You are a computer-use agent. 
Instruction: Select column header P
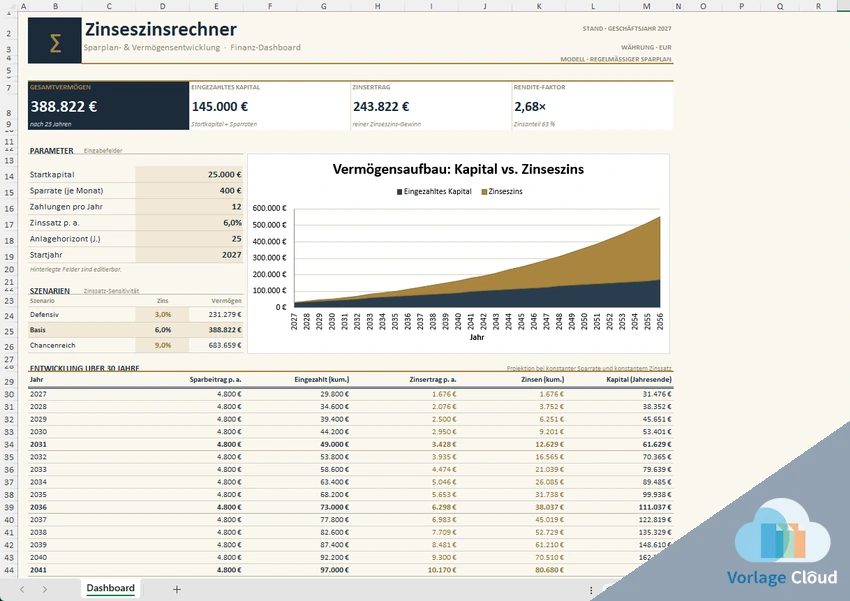[x=741, y=6]
